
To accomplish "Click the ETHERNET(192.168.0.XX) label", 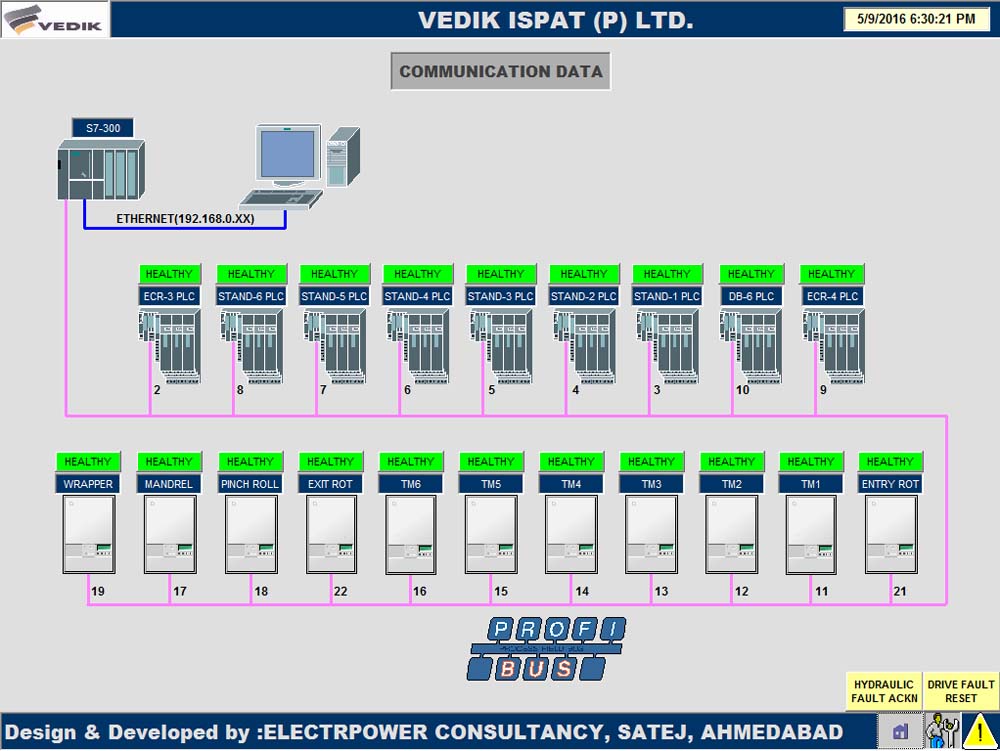I will click(x=185, y=219).
